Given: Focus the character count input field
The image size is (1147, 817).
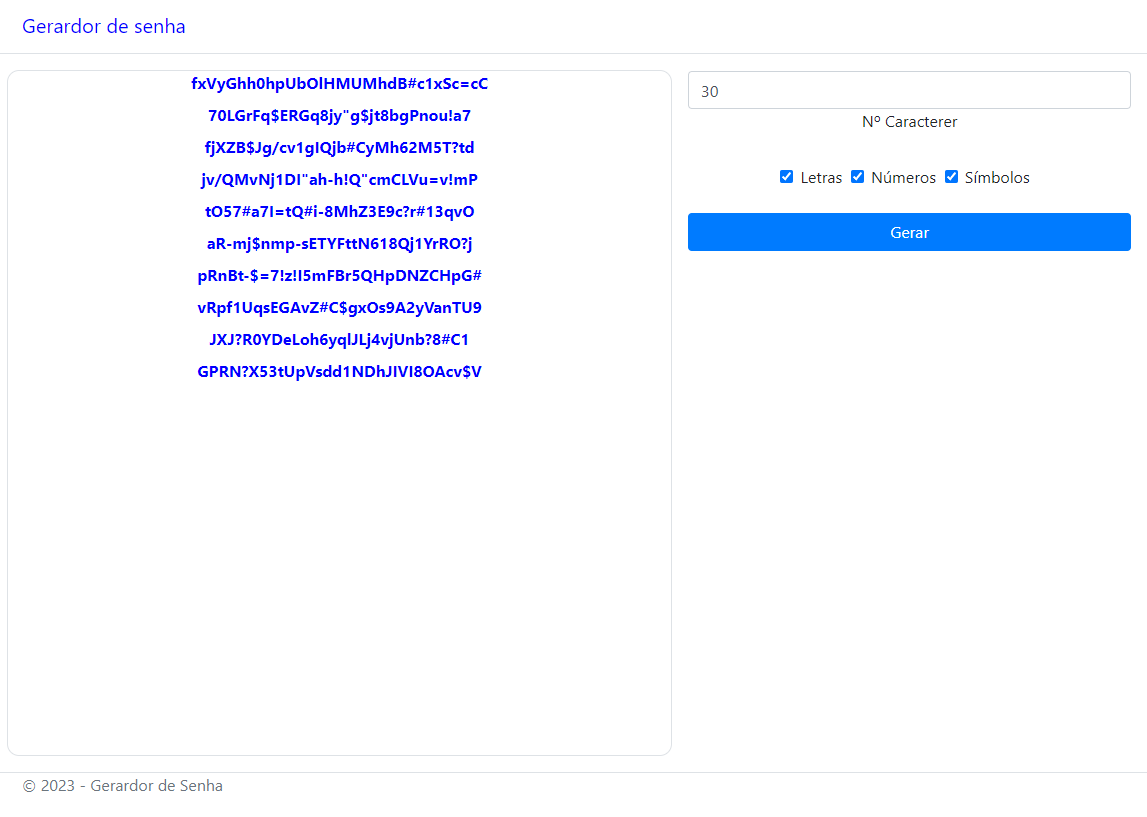Looking at the screenshot, I should click(x=908, y=91).
